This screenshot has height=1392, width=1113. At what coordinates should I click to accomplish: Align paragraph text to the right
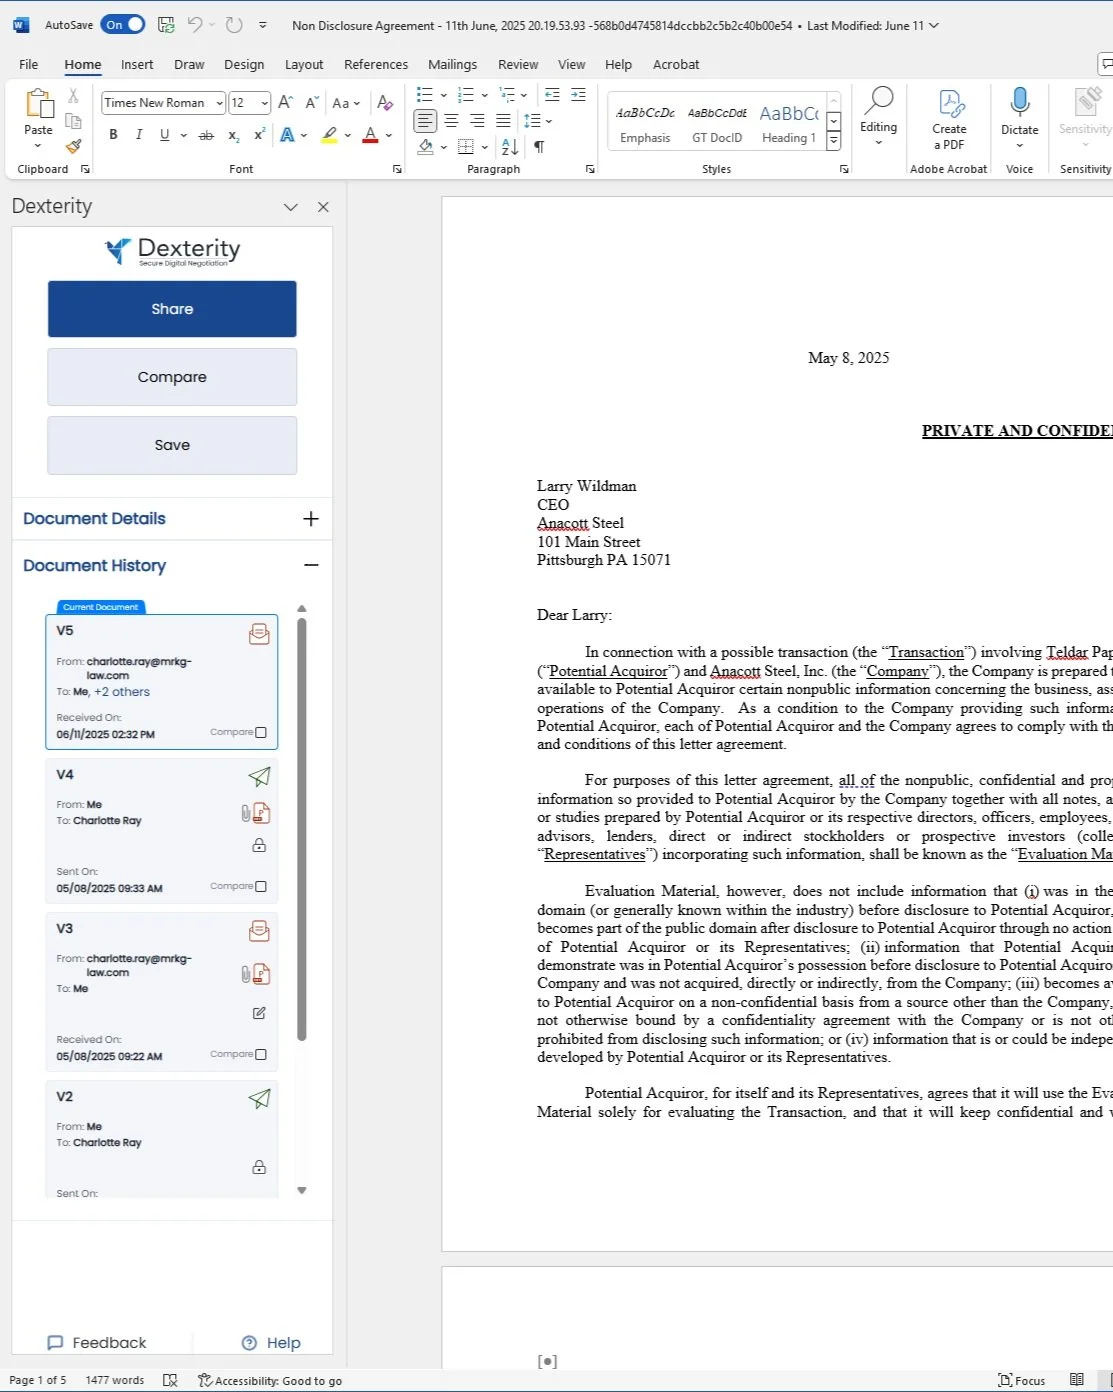(477, 121)
